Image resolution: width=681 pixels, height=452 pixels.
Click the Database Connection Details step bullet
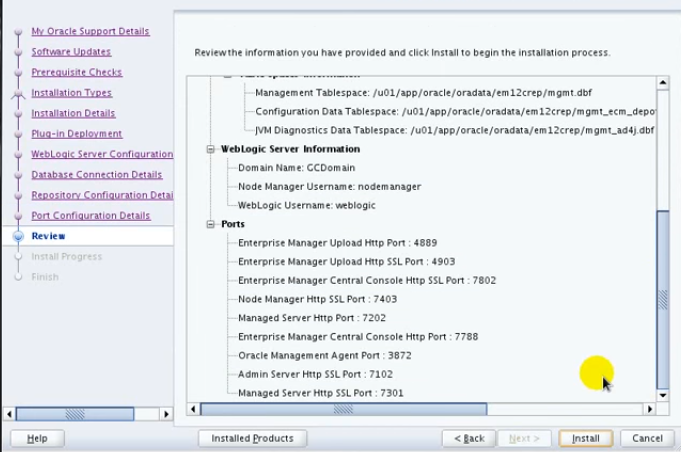click(x=18, y=175)
